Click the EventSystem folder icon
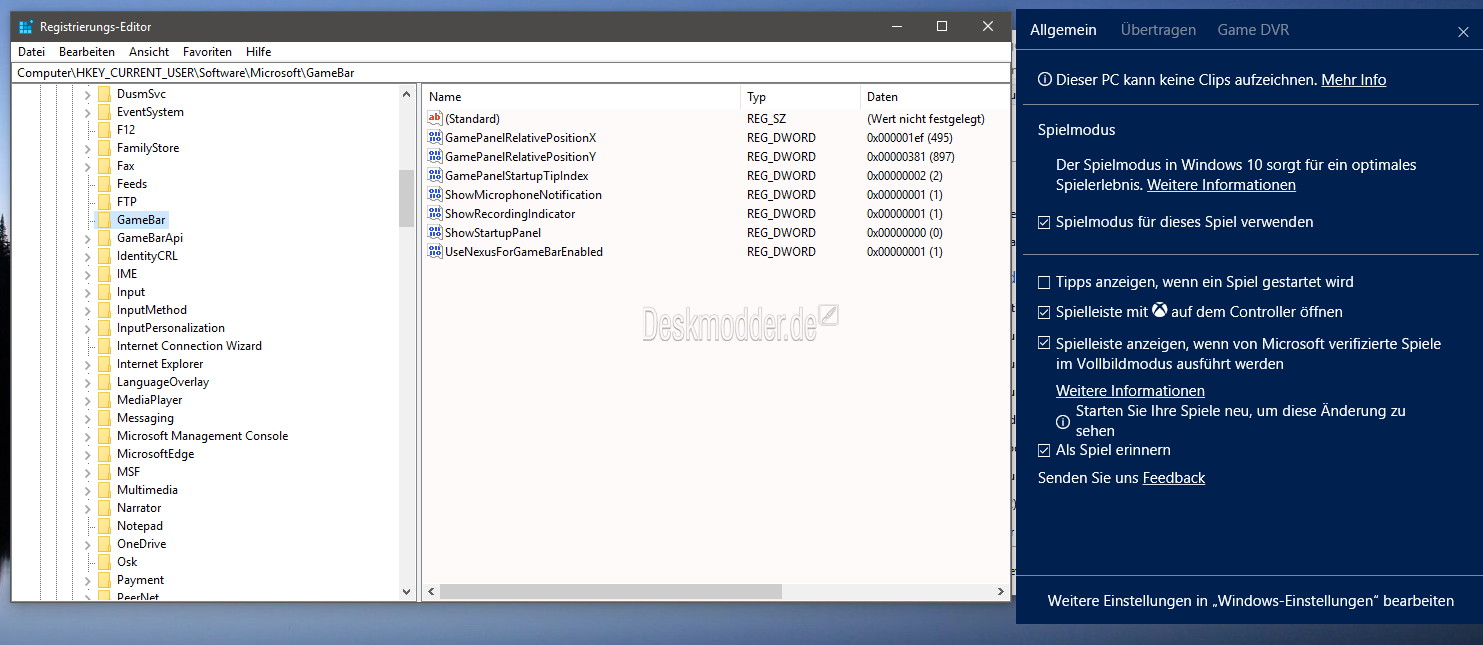Viewport: 1483px width, 645px height. click(x=104, y=112)
